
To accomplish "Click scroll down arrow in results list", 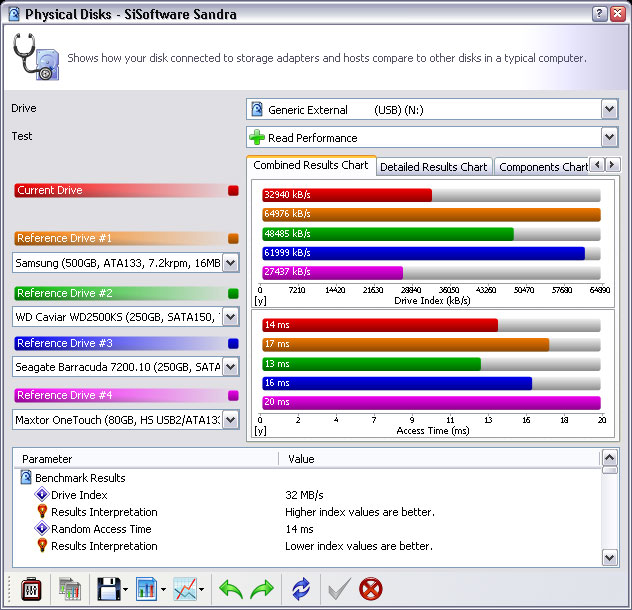I will click(x=609, y=558).
